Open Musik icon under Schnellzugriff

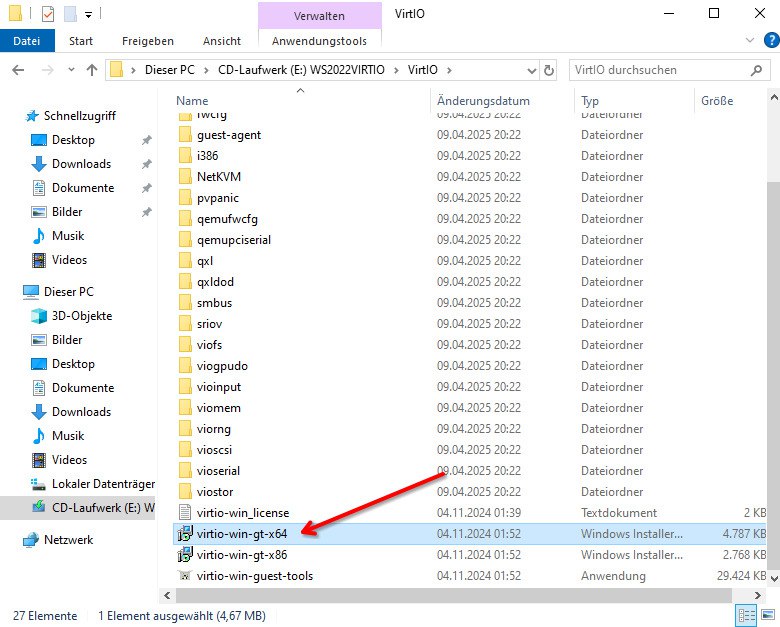pyautogui.click(x=39, y=236)
